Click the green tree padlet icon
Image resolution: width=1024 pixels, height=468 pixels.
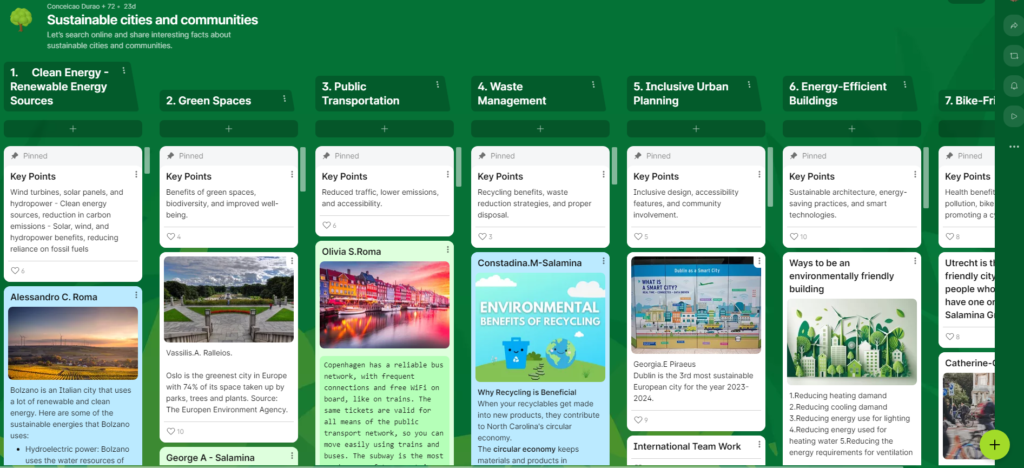(21, 20)
